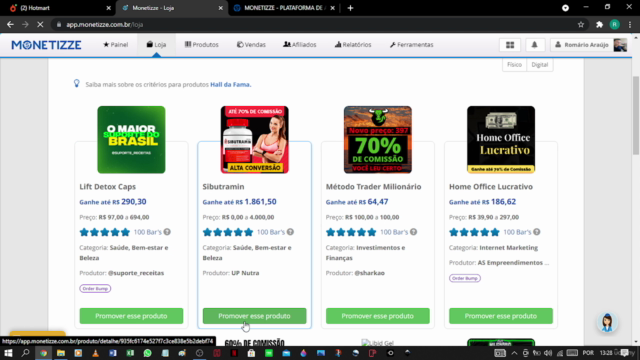
Task: Go forward in the browser
Action: pos(25,24)
